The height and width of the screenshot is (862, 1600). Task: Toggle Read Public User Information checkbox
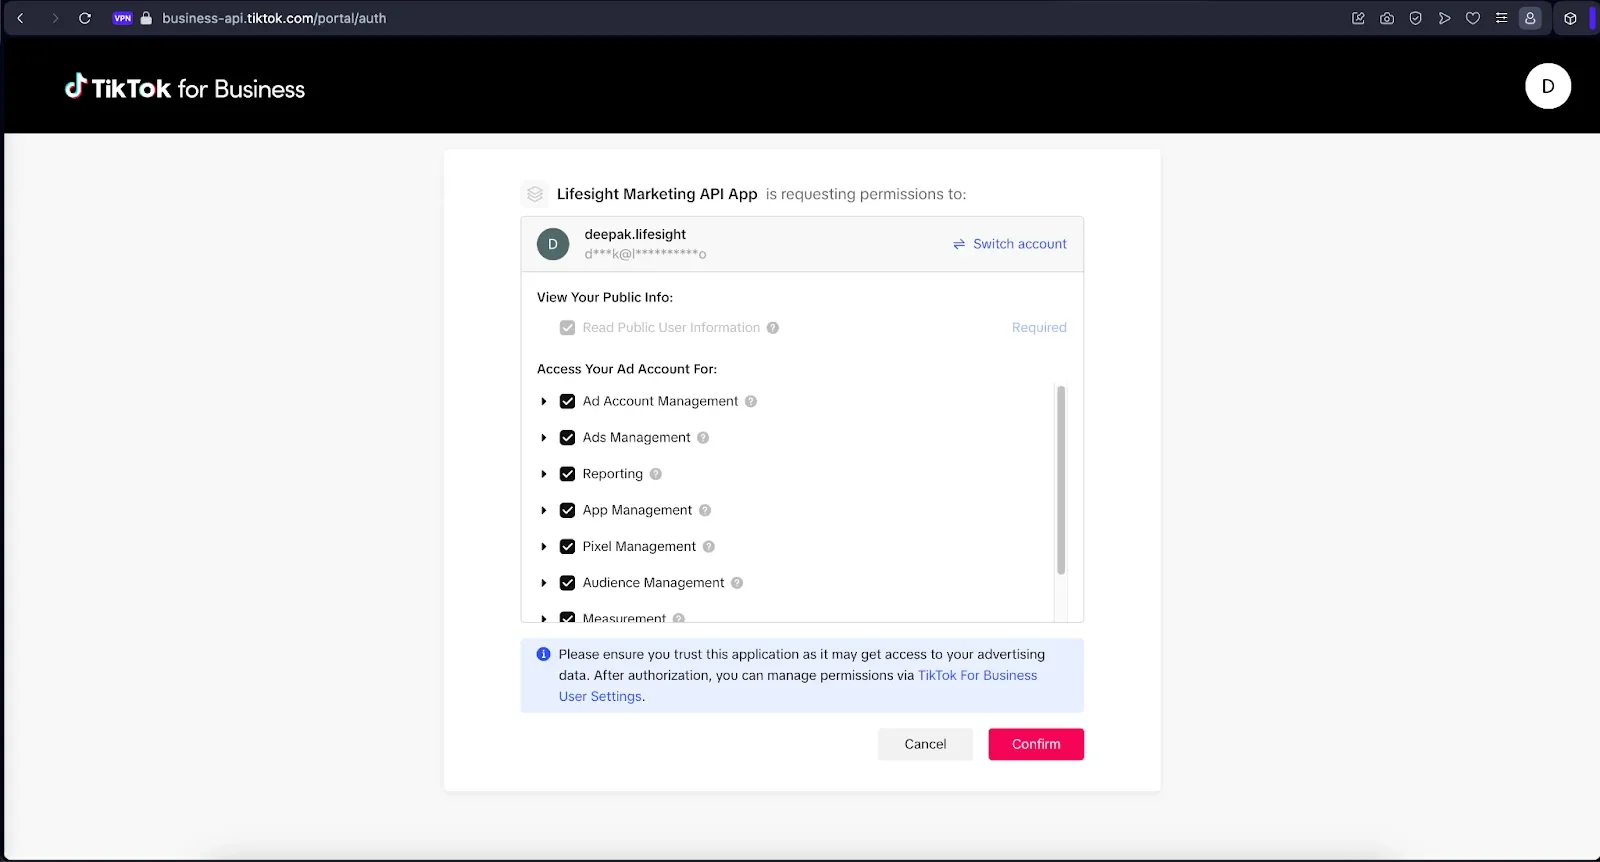[567, 328]
